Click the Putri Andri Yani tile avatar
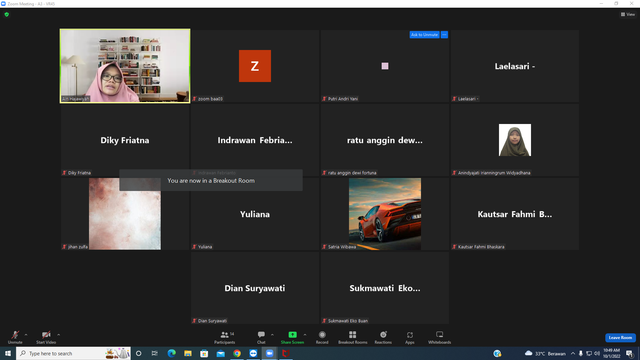Viewport: 640px width, 360px height. point(385,66)
